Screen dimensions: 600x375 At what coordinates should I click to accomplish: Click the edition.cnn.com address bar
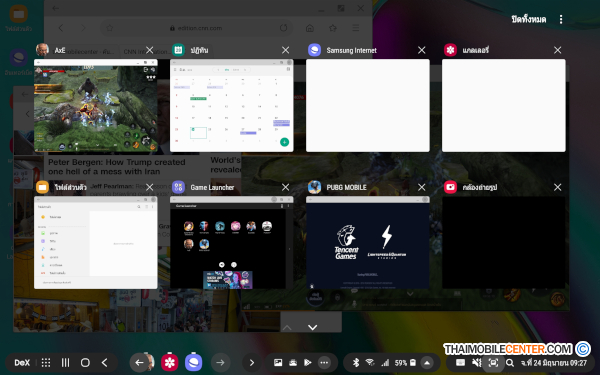click(x=195, y=28)
